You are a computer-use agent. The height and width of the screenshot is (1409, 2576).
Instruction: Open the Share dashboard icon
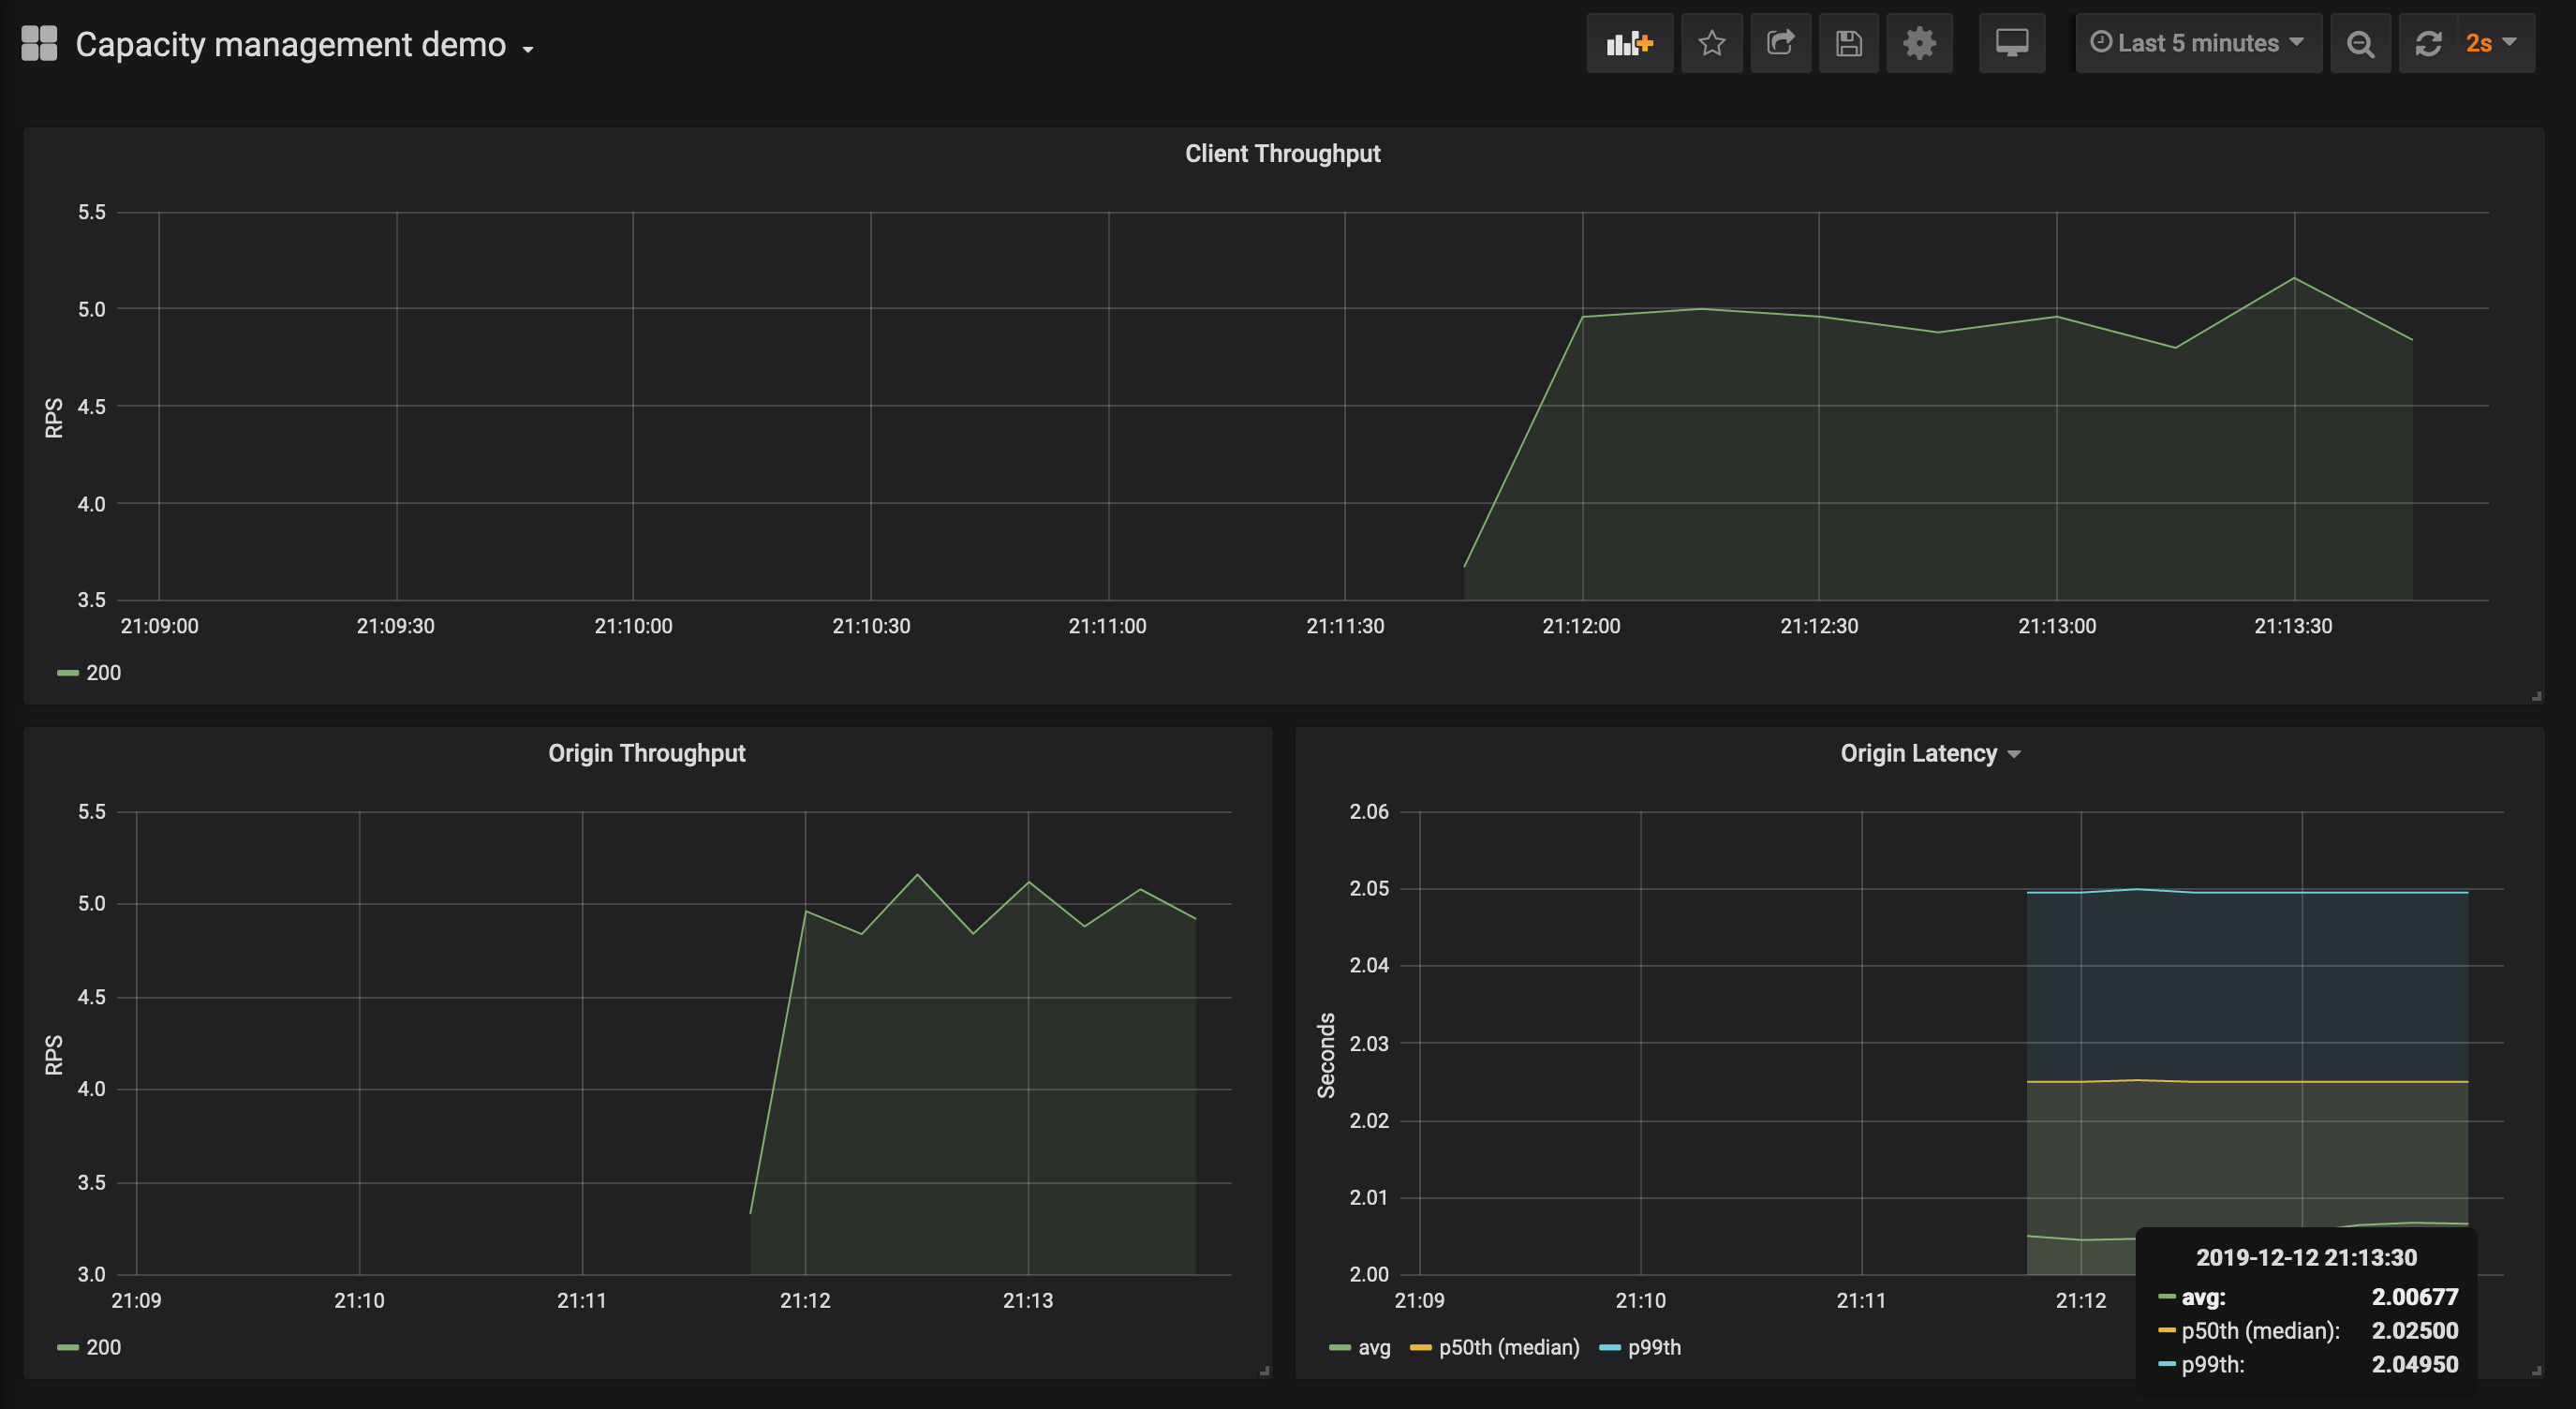coord(1780,43)
